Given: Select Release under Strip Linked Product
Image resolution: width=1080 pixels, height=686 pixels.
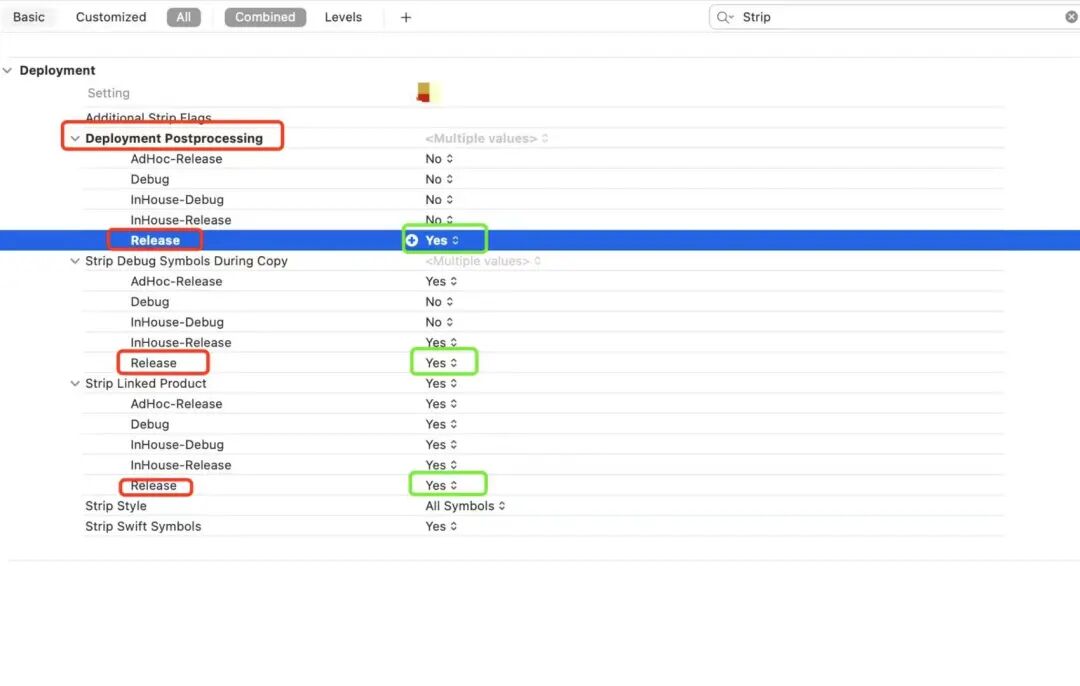Looking at the screenshot, I should tap(154, 486).
